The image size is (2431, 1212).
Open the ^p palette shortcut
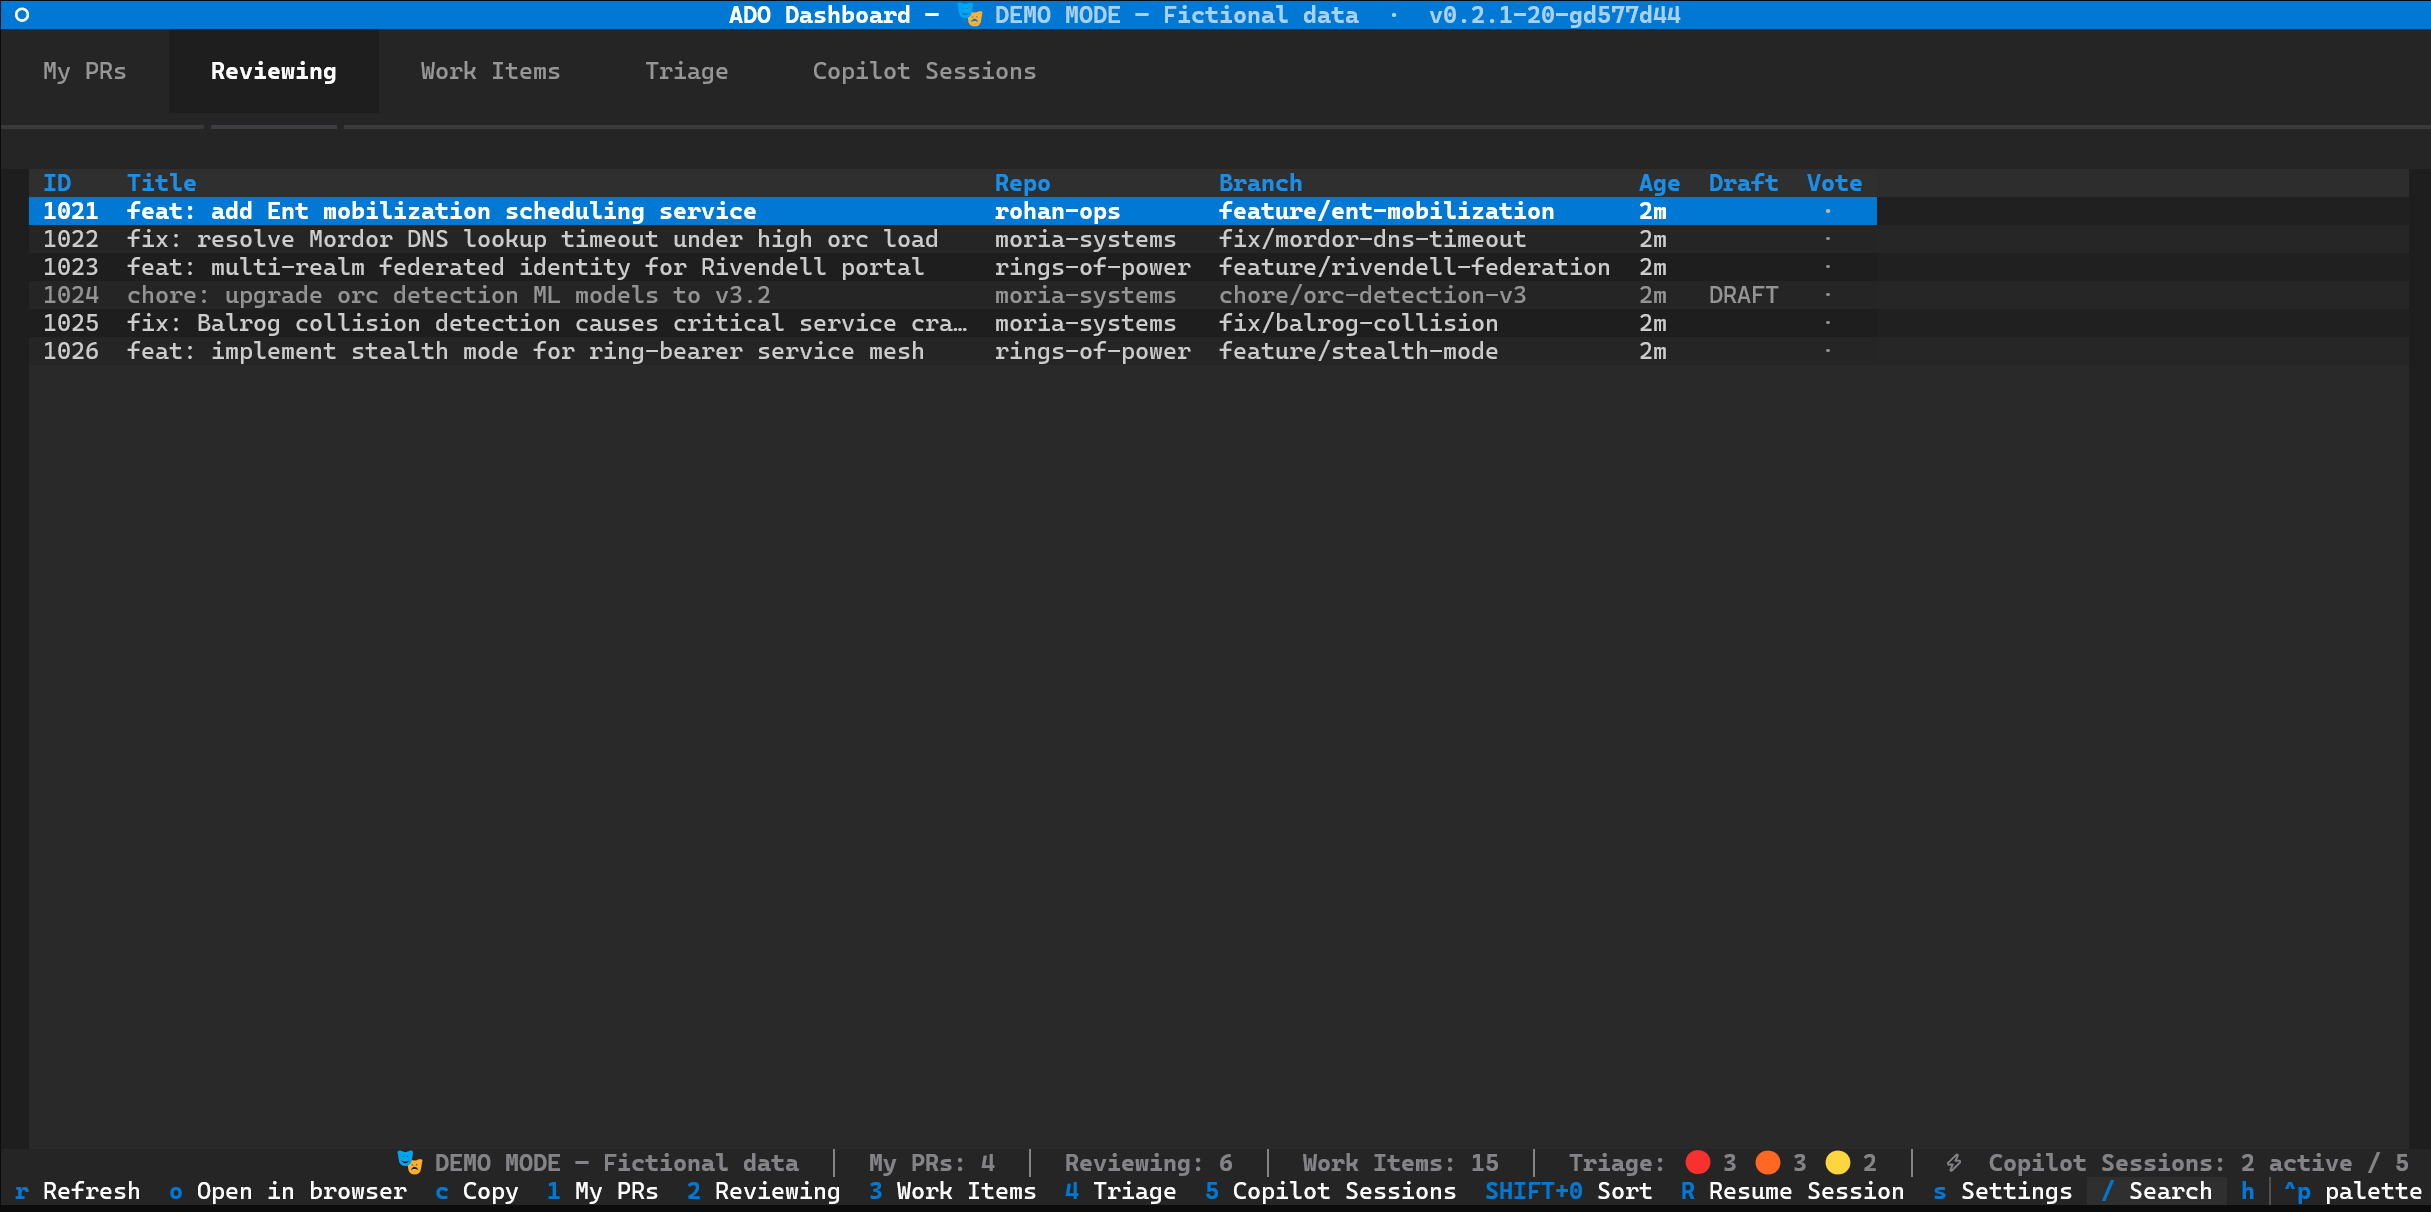pos(2352,1191)
